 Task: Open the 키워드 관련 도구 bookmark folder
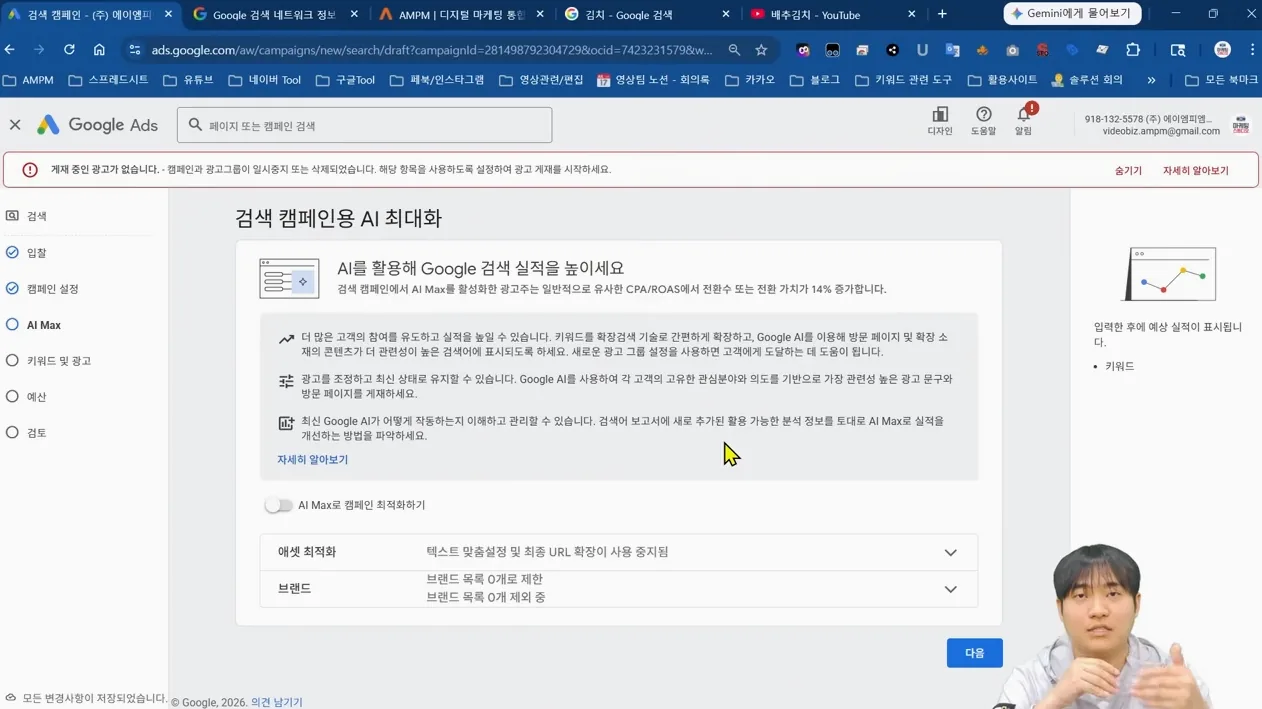pos(903,80)
